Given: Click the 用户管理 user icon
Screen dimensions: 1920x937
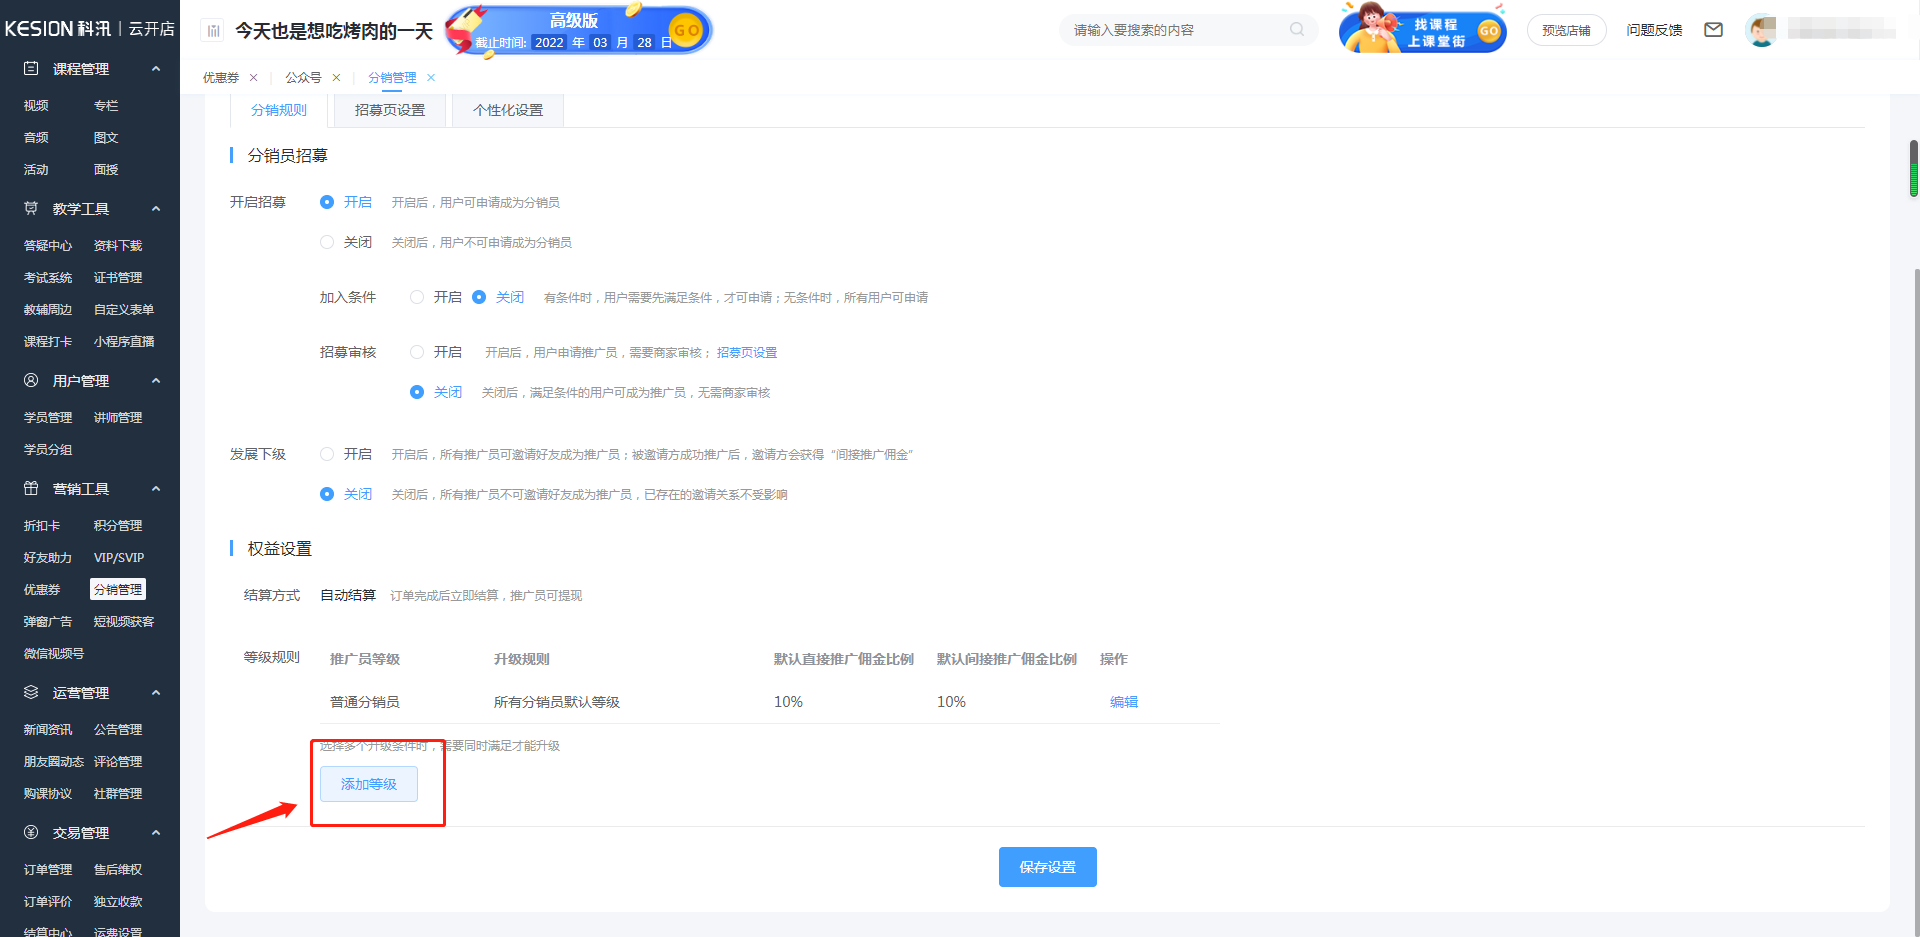Looking at the screenshot, I should [x=31, y=380].
